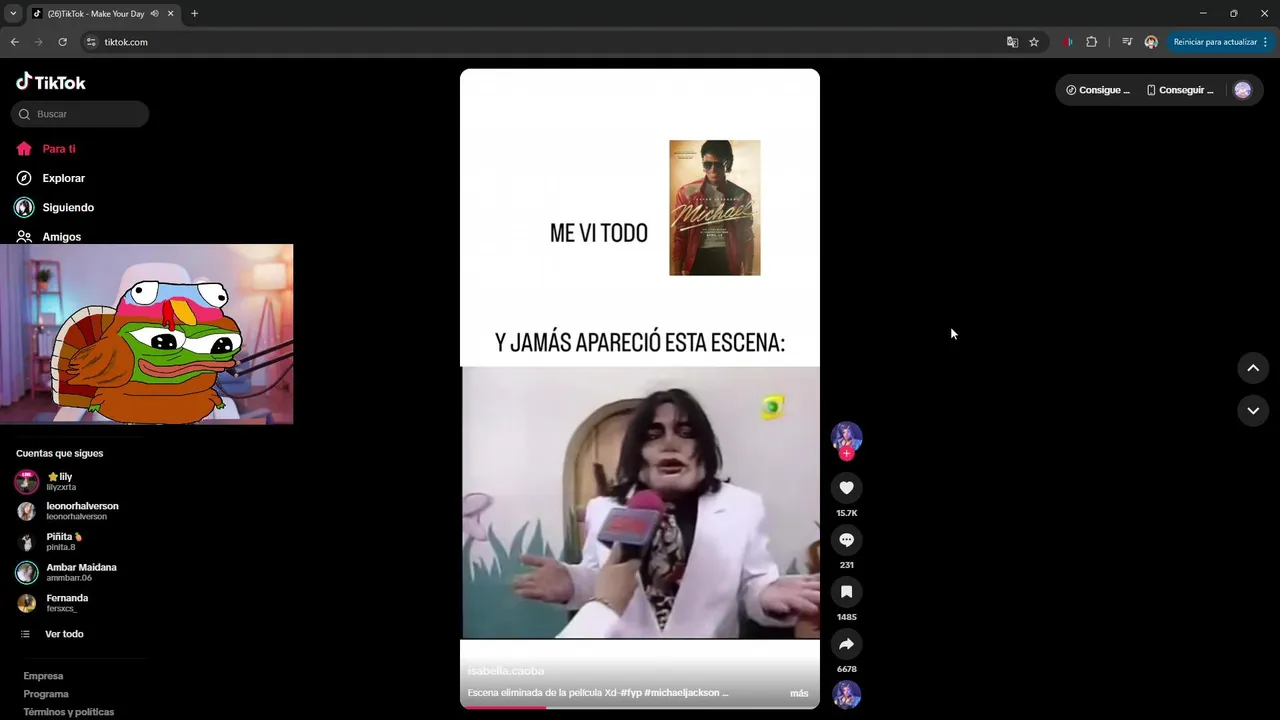
Task: Click the red sound extension icon
Action: (1068, 42)
